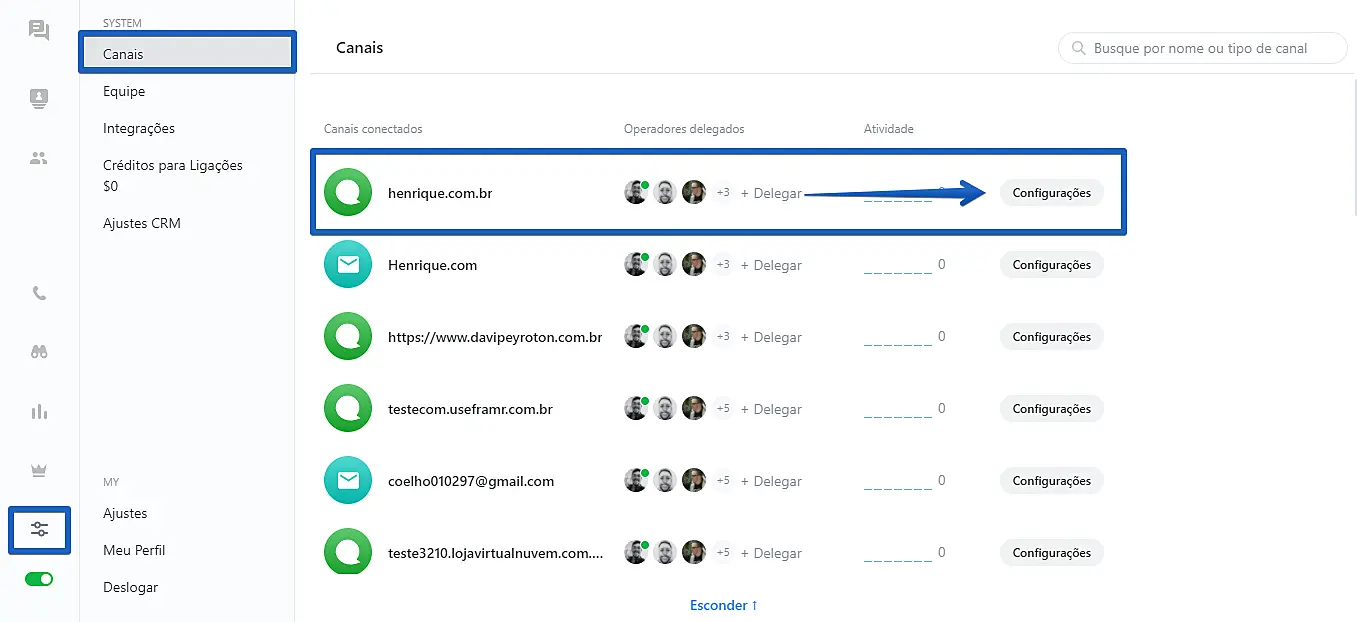Viewport: 1357px width, 622px height.
Task: Open the bar chart statistics icon
Action: pos(39,411)
